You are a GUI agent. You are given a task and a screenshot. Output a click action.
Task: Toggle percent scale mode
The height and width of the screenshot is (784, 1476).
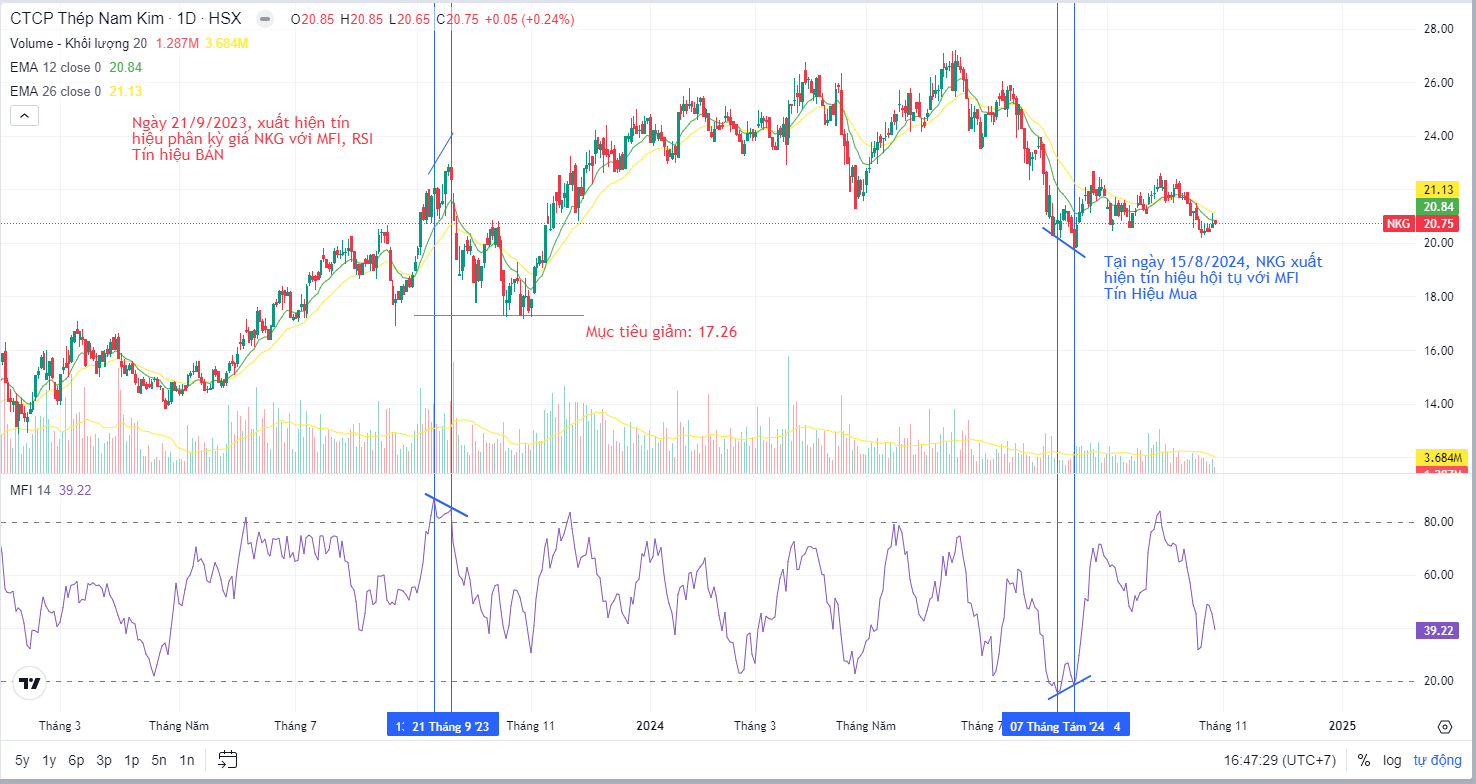click(1364, 760)
